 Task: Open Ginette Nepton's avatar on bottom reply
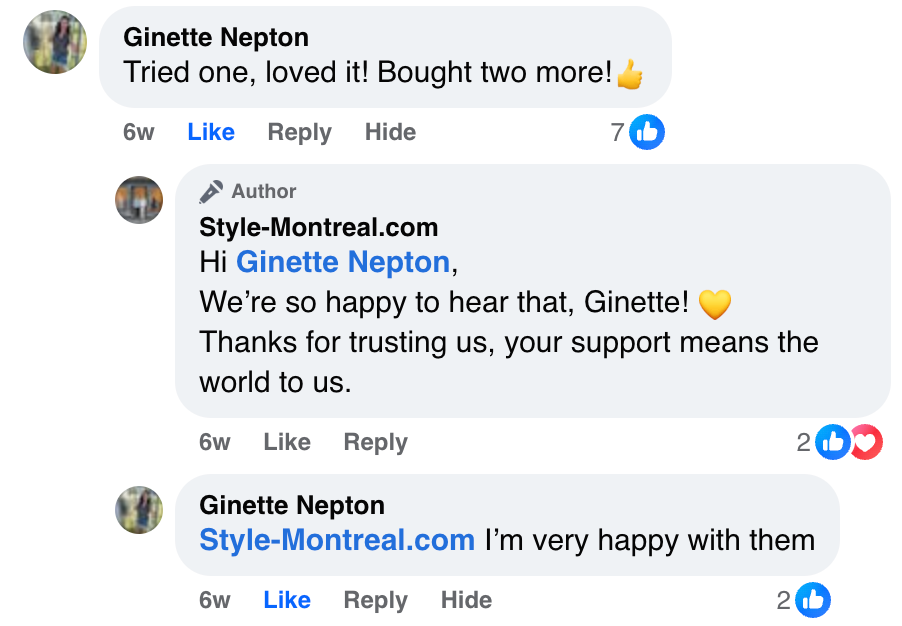(x=139, y=510)
